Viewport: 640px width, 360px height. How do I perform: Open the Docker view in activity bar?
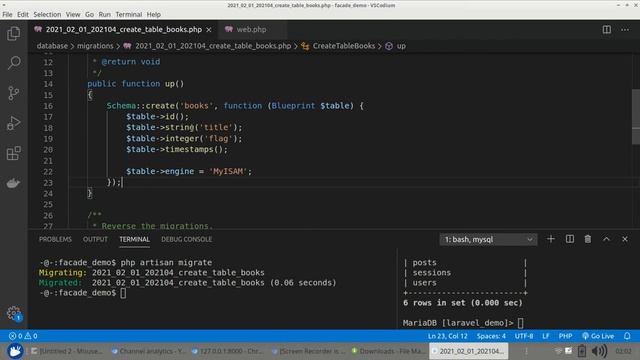tap(13, 183)
